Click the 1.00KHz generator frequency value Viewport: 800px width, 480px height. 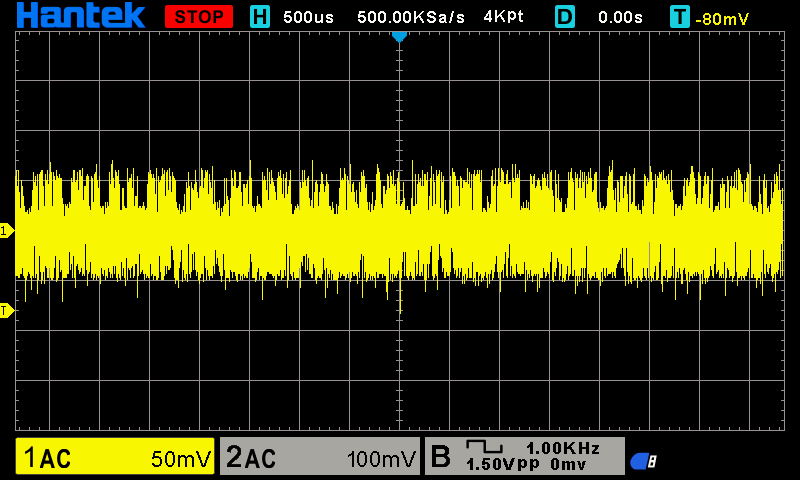pyautogui.click(x=563, y=448)
